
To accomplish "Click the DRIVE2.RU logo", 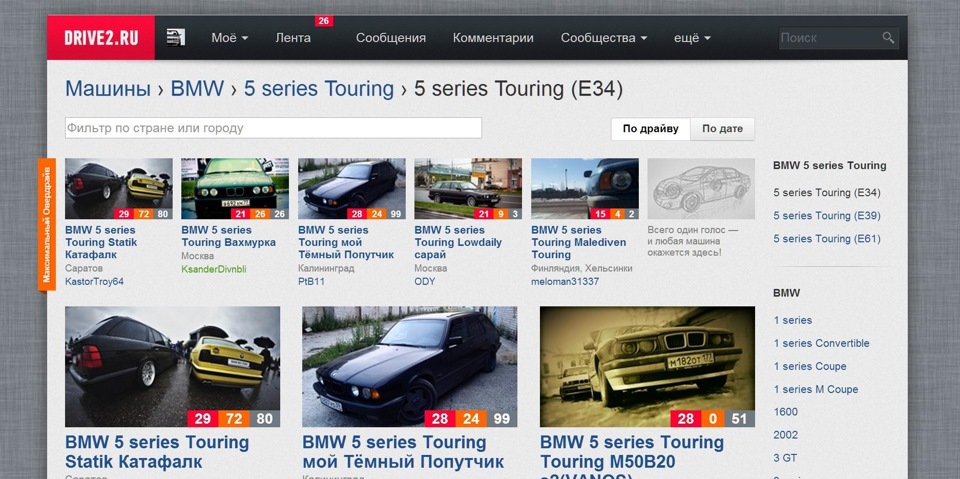I will 101,38.
